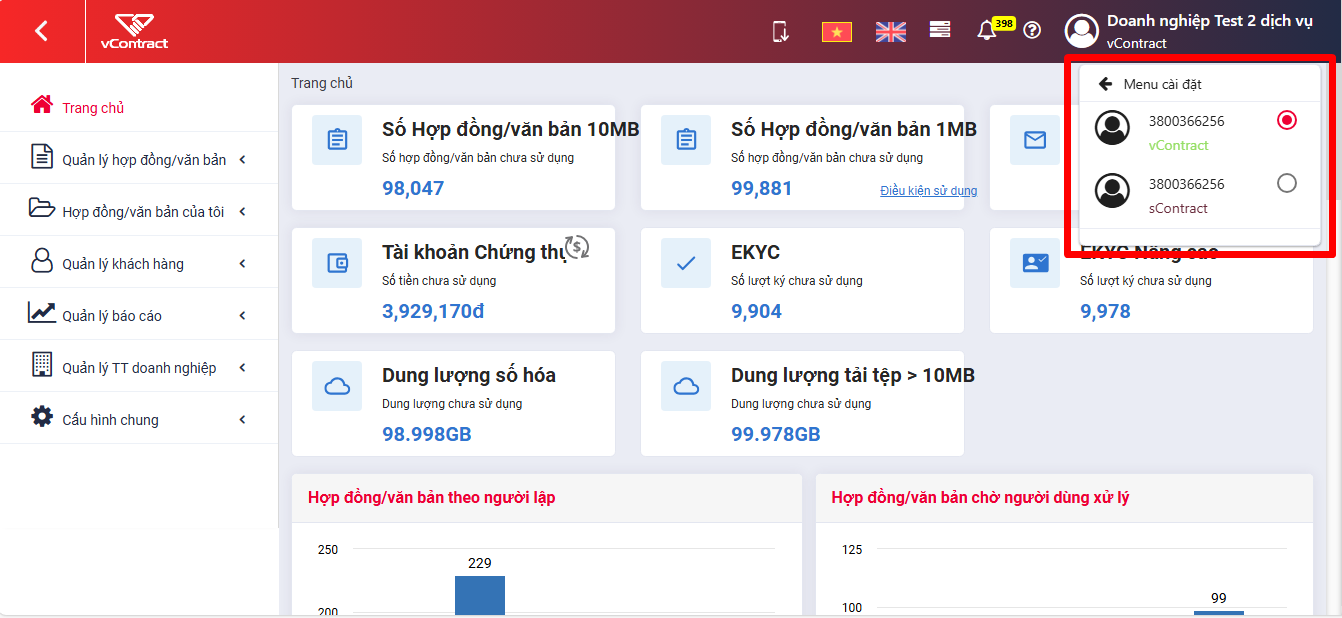Viewport: 1342px width, 618px height.
Task: Click the 9,904 EKYC signings value
Action: pyautogui.click(x=756, y=311)
